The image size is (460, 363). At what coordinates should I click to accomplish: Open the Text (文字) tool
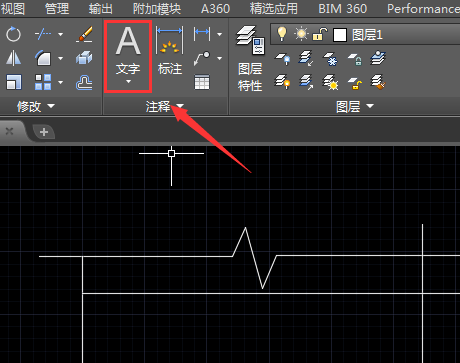point(128,56)
